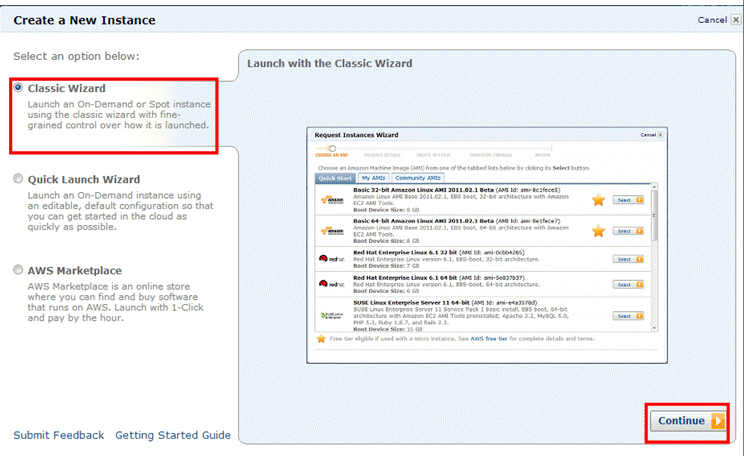
Task: Click the SUSE logo icon in AMI list
Action: (331, 316)
